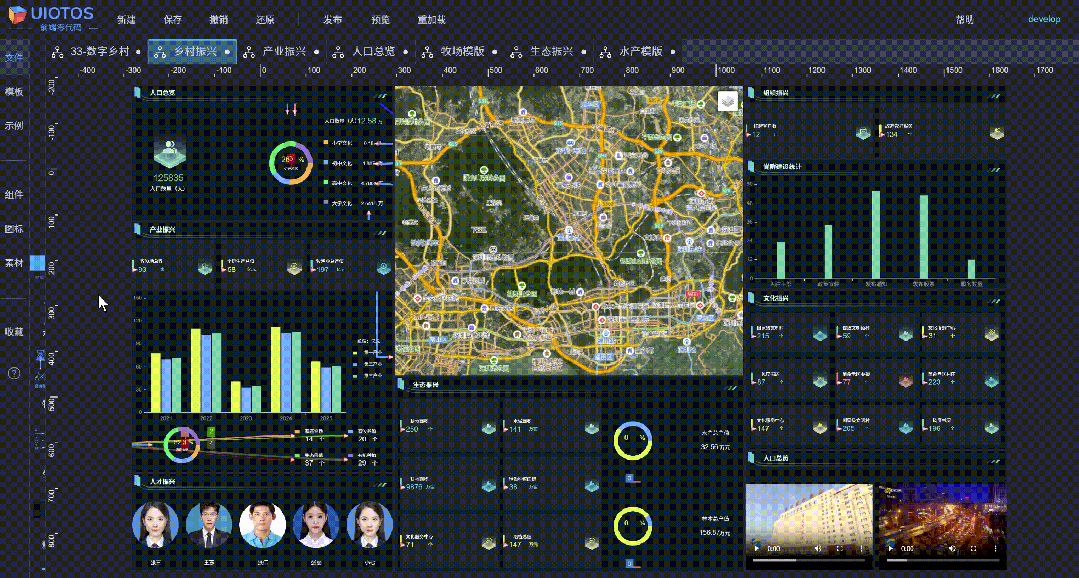1079x578 pixels.
Task: Open the 模板 sidebar panel
Action: [x=14, y=92]
